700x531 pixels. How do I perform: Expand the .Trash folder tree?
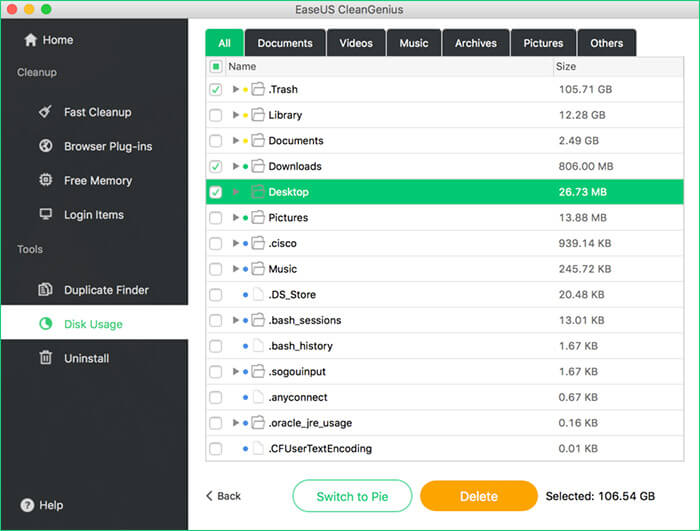point(236,89)
